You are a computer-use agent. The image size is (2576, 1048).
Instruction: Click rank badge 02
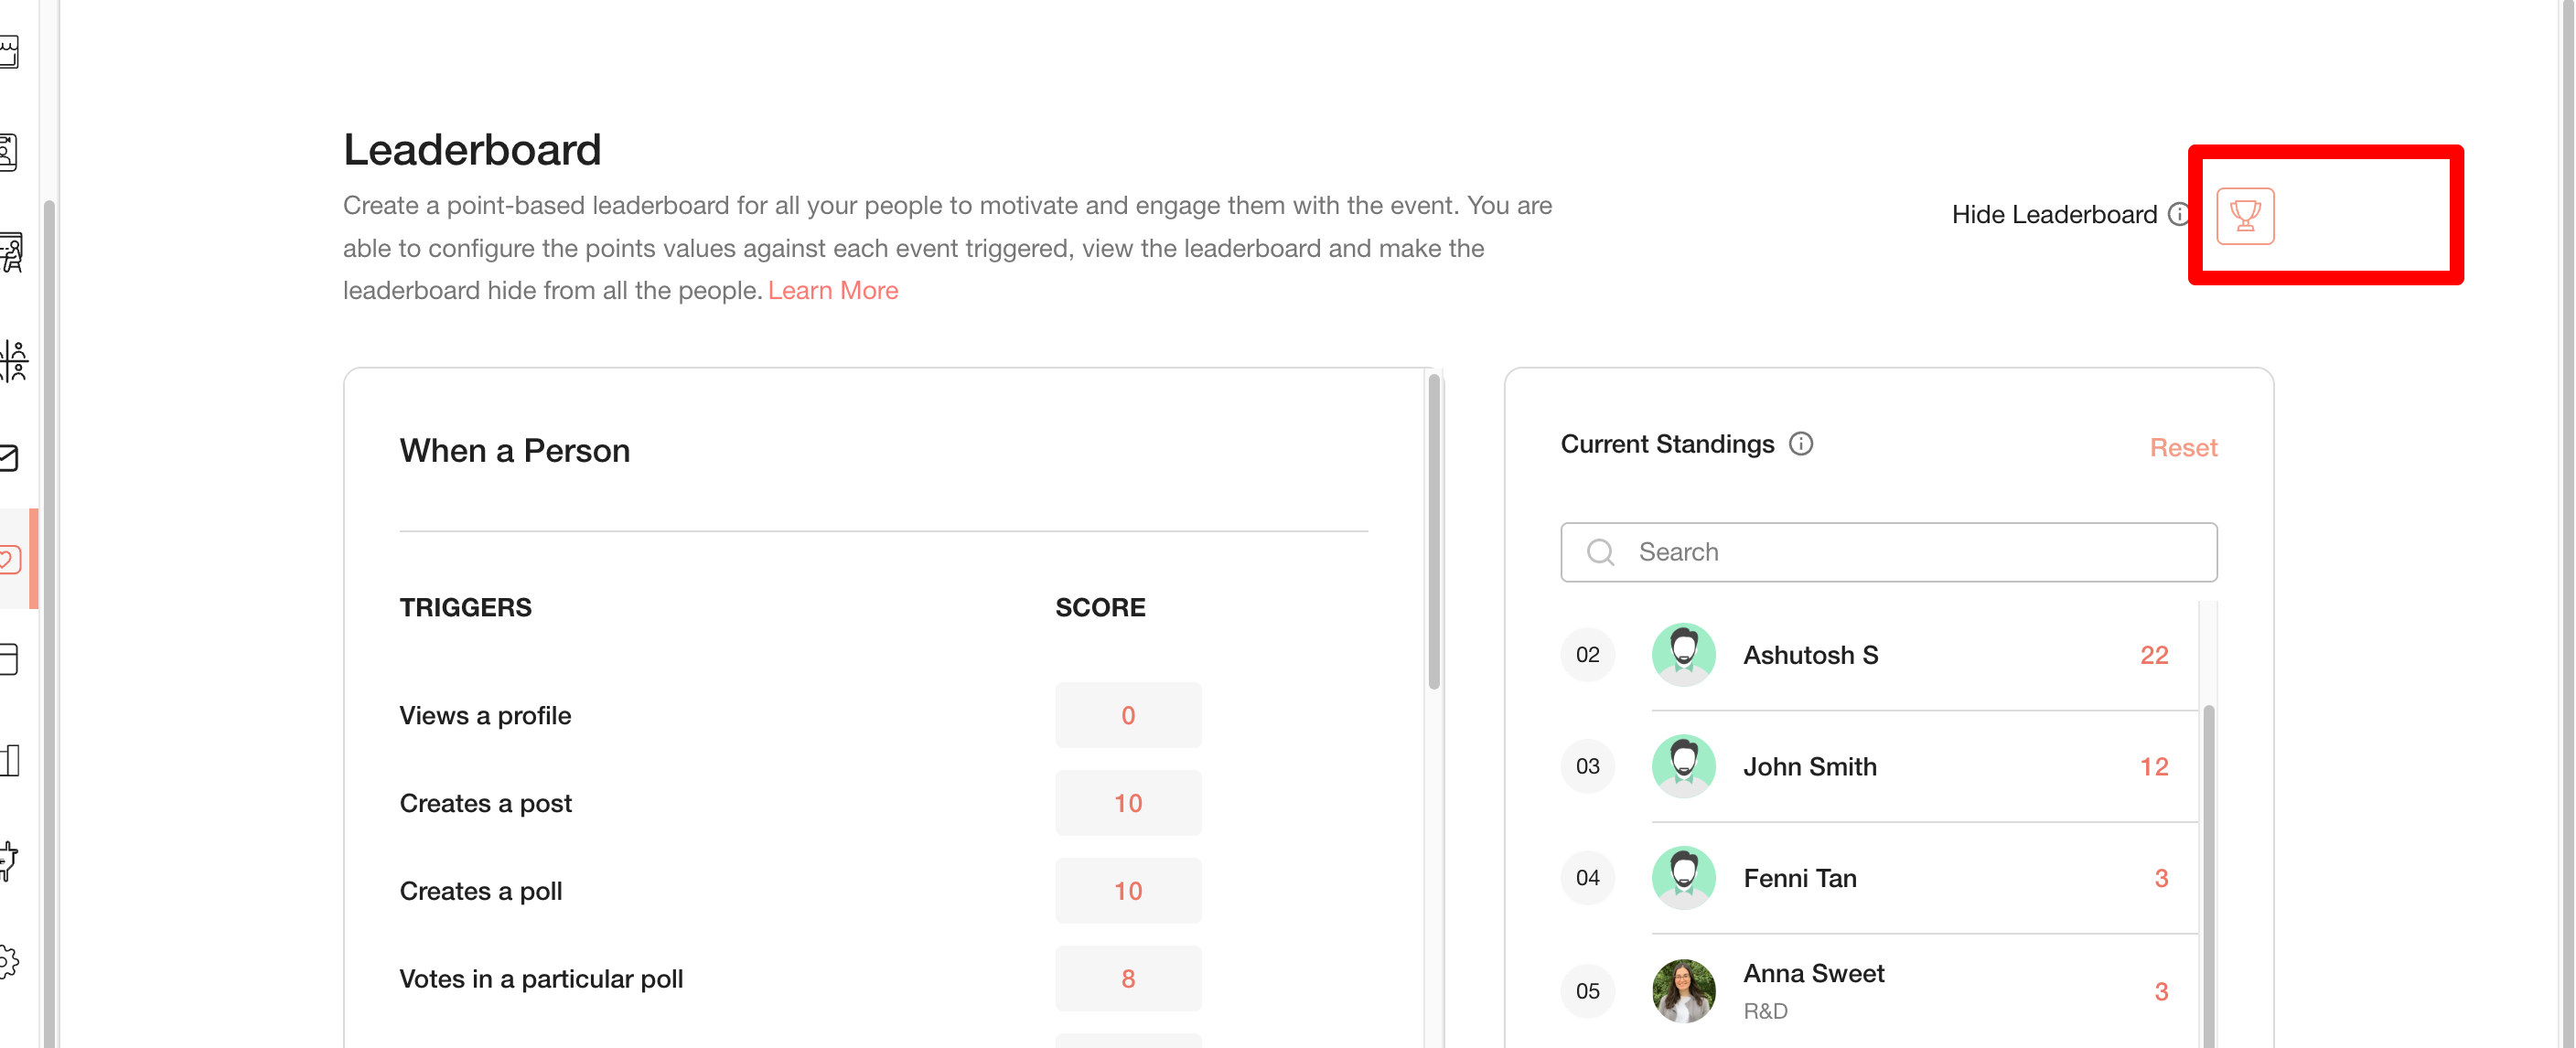tap(1587, 654)
